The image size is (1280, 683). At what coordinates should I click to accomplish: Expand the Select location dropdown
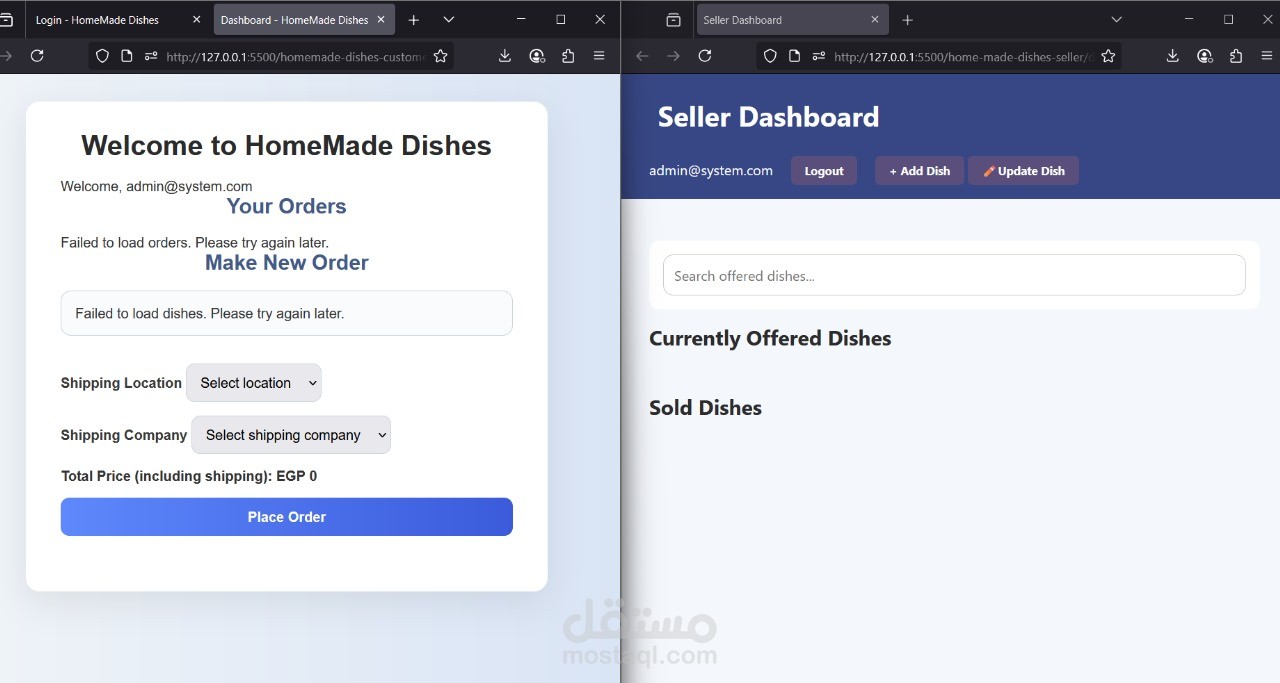[254, 383]
